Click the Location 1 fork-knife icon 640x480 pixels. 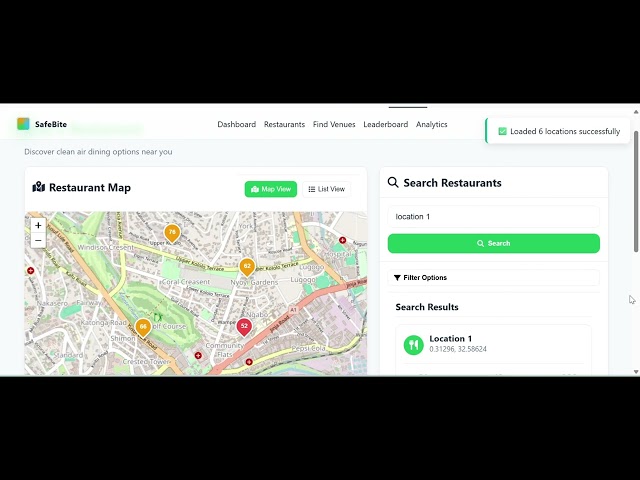pyautogui.click(x=413, y=345)
